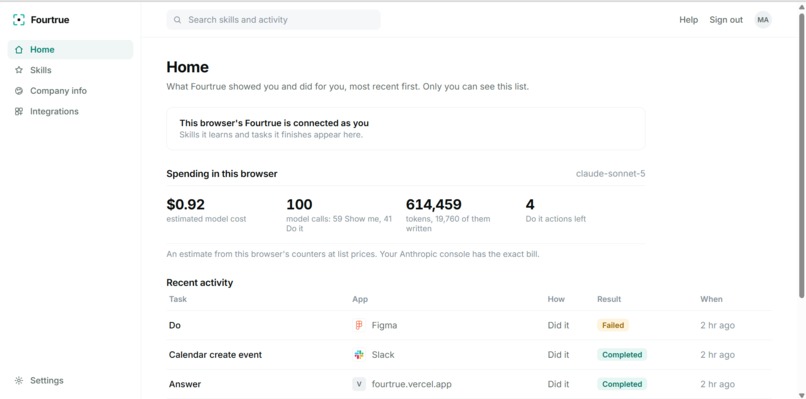Click Did it in the Figma row
This screenshot has width=806, height=399.
click(558, 325)
